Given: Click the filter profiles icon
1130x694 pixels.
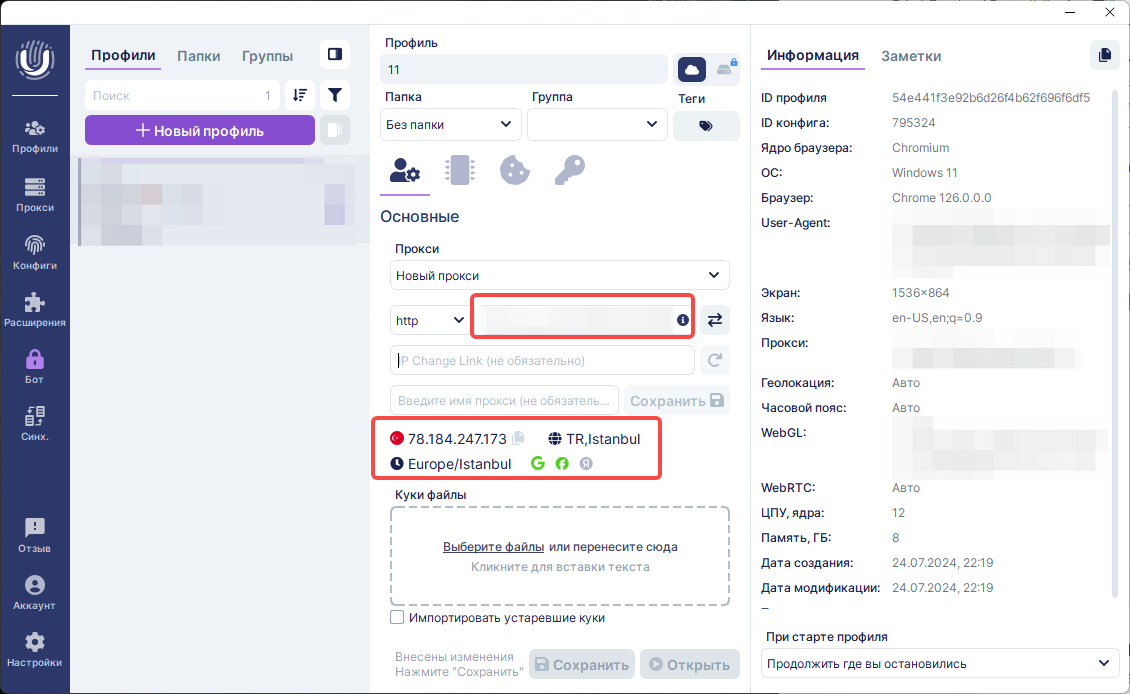Looking at the screenshot, I should (335, 95).
